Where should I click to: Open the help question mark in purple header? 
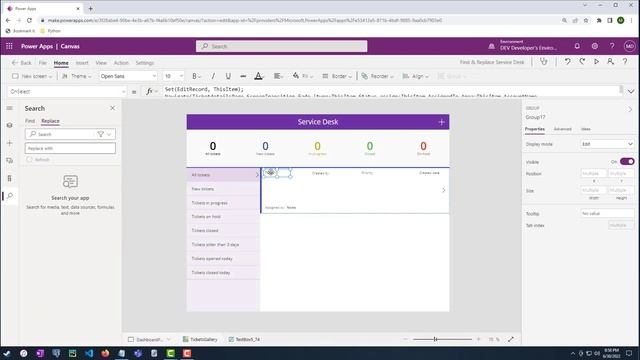612,46
